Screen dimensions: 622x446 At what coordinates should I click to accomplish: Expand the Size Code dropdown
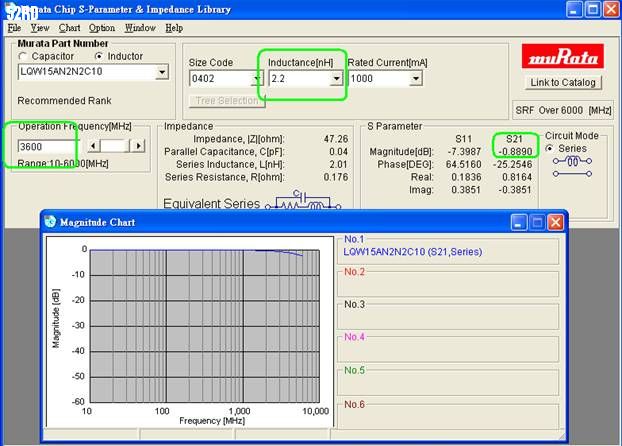click(256, 79)
